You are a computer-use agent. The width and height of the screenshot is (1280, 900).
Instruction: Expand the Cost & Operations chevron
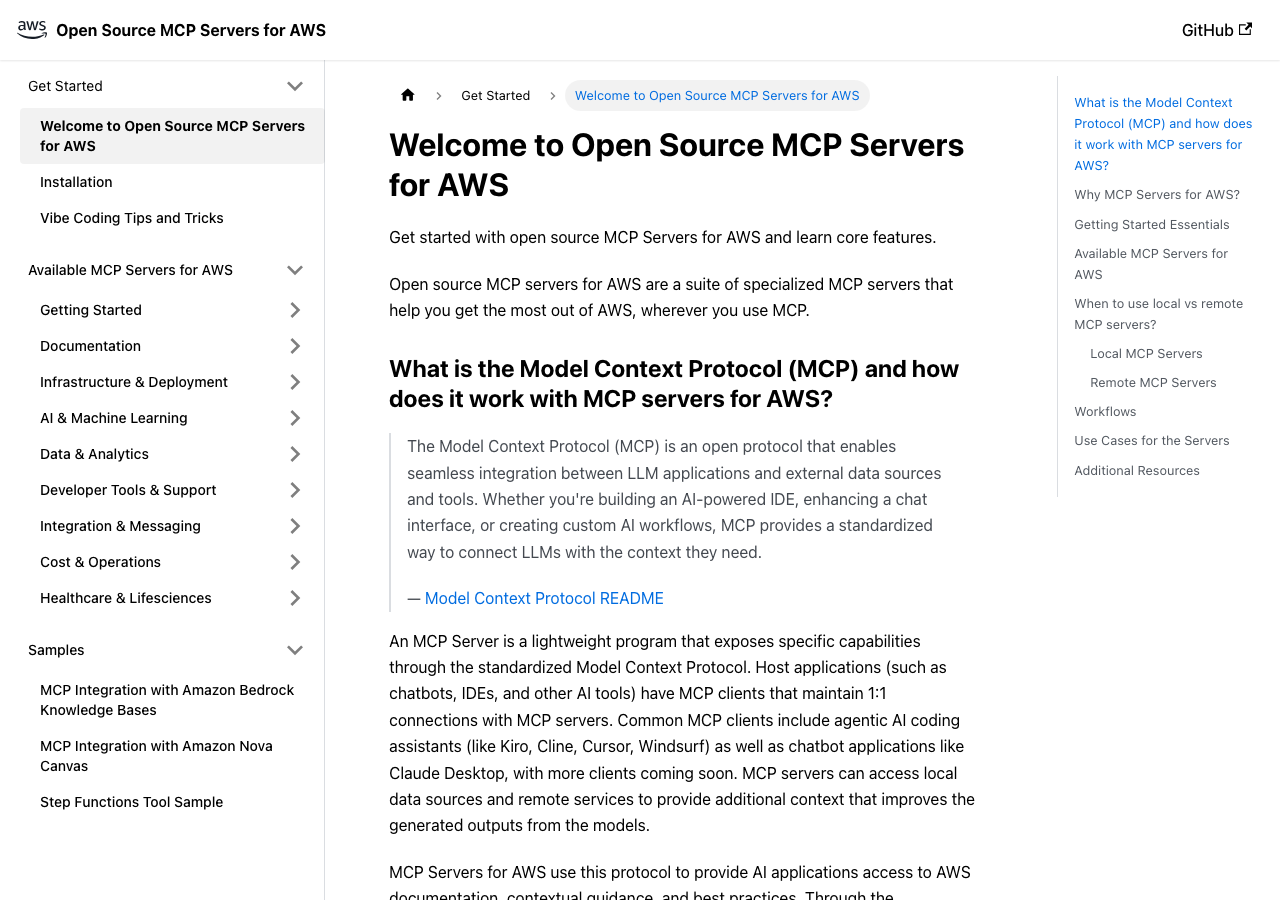pos(295,562)
